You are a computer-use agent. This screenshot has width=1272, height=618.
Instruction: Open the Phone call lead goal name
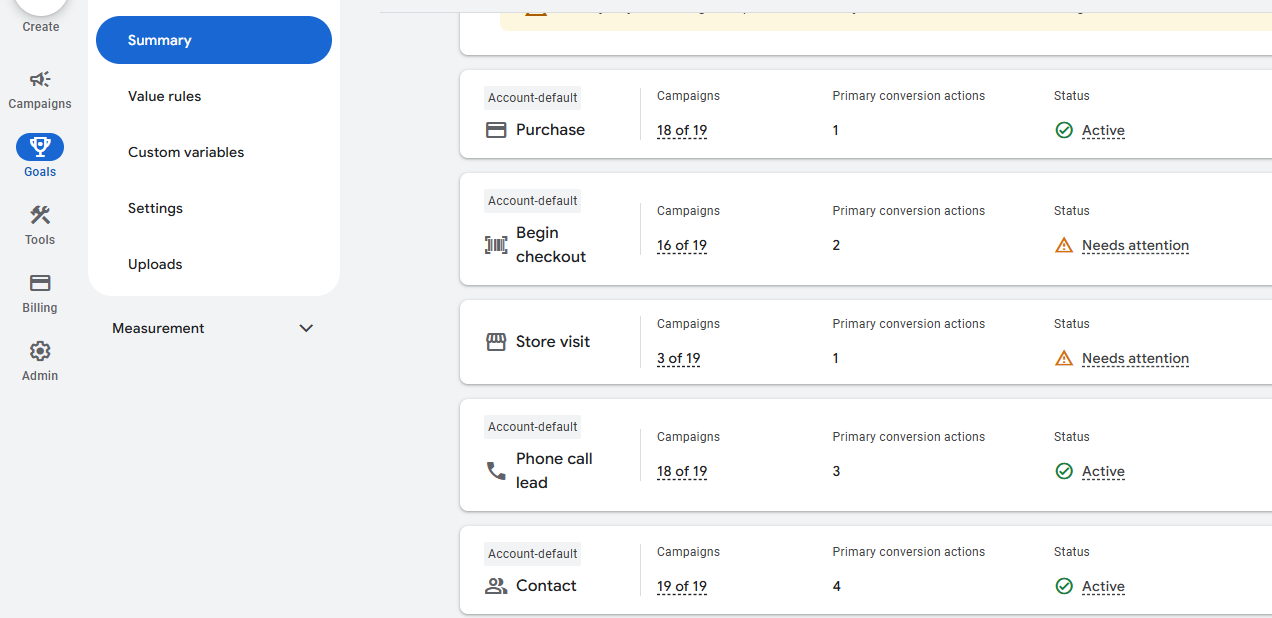(x=554, y=471)
